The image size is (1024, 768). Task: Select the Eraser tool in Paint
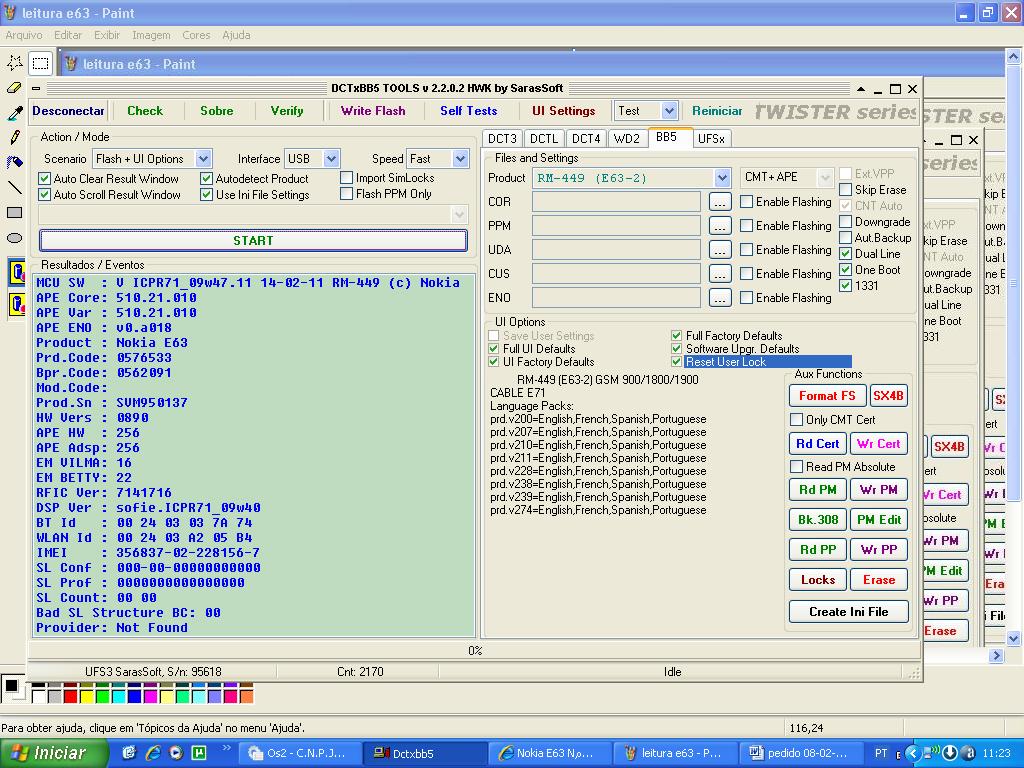click(x=15, y=88)
